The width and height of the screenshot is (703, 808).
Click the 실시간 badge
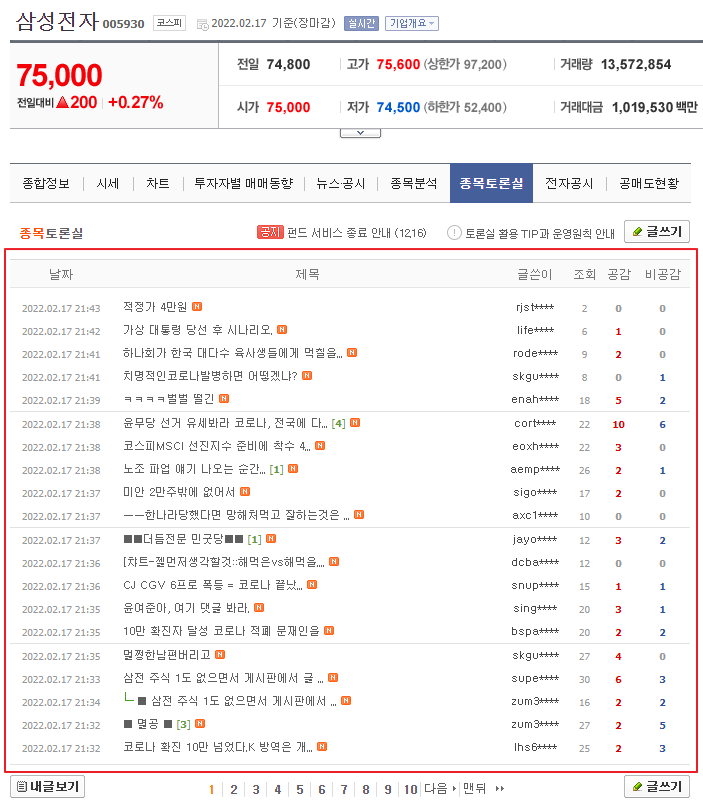click(361, 24)
